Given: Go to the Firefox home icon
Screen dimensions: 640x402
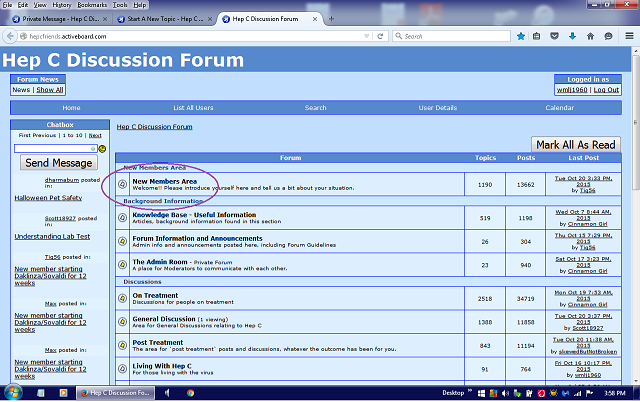Looking at the screenshot, I should (x=588, y=36).
